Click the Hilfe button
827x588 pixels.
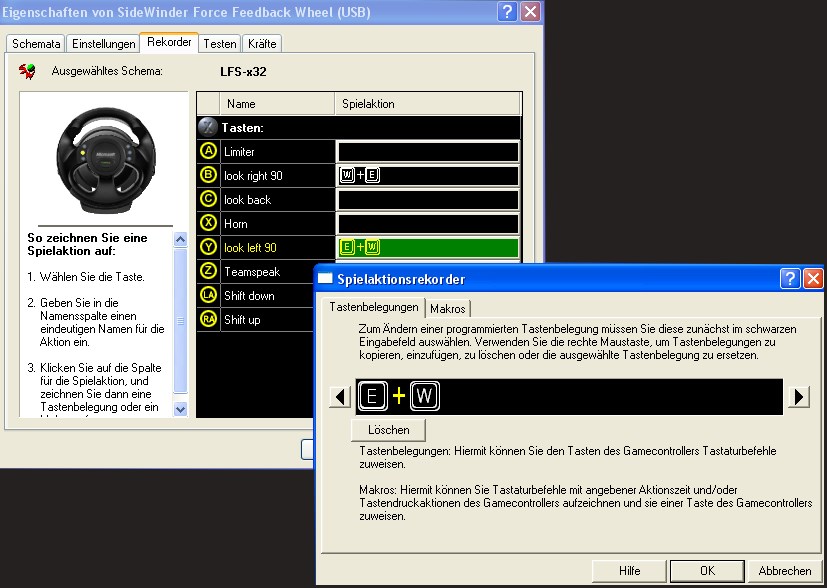point(629,571)
